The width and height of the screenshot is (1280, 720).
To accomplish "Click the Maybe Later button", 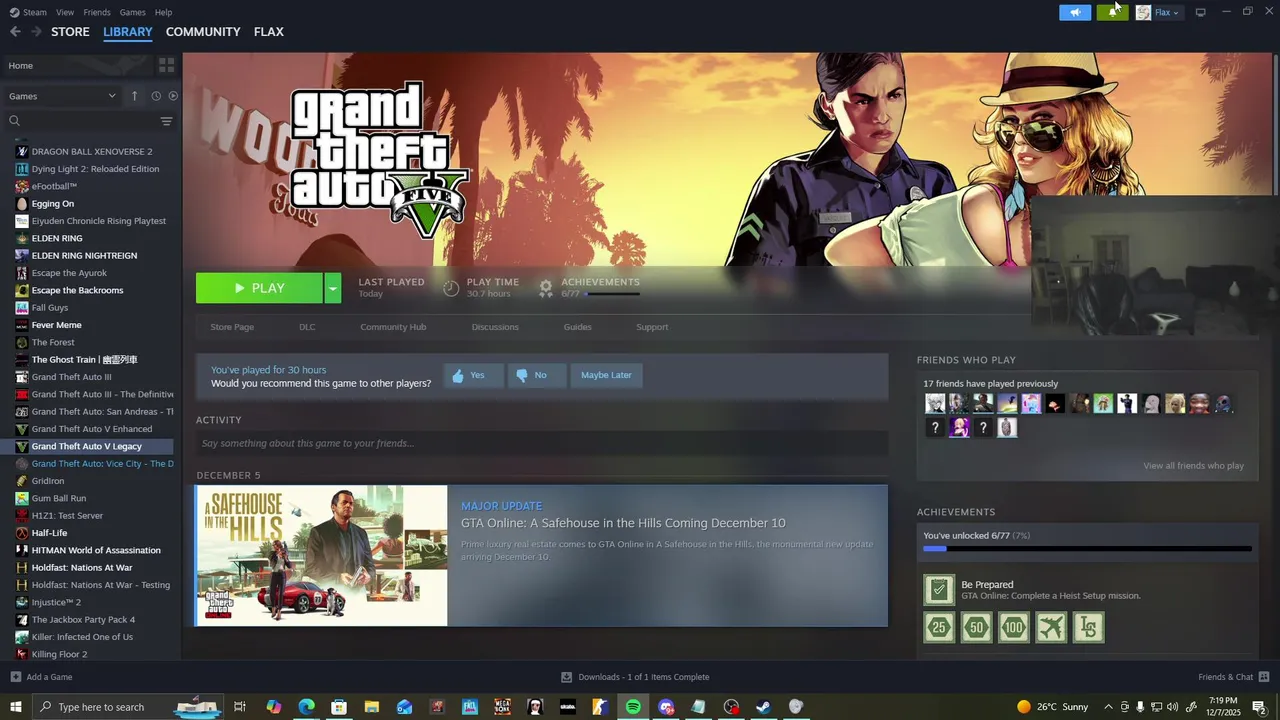I will pos(606,375).
